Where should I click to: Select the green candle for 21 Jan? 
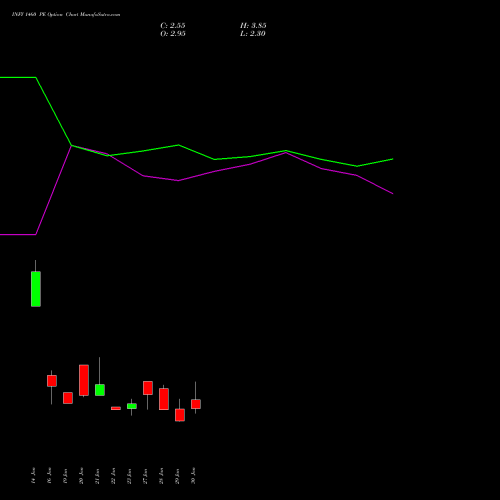click(x=100, y=390)
